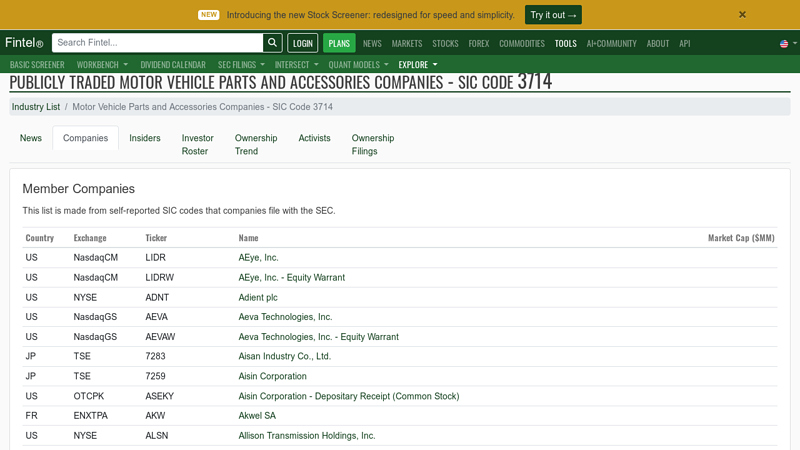Go to NEWS in top navigation
The image size is (800, 450).
[x=372, y=44]
